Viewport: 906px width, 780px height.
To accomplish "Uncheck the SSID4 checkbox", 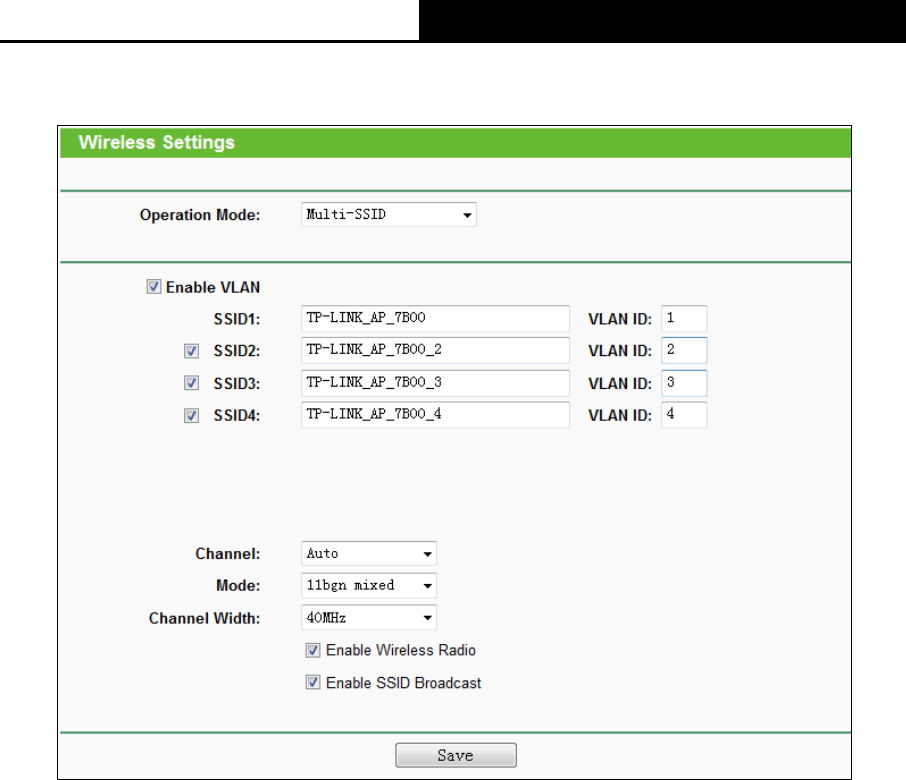I will click(x=192, y=415).
